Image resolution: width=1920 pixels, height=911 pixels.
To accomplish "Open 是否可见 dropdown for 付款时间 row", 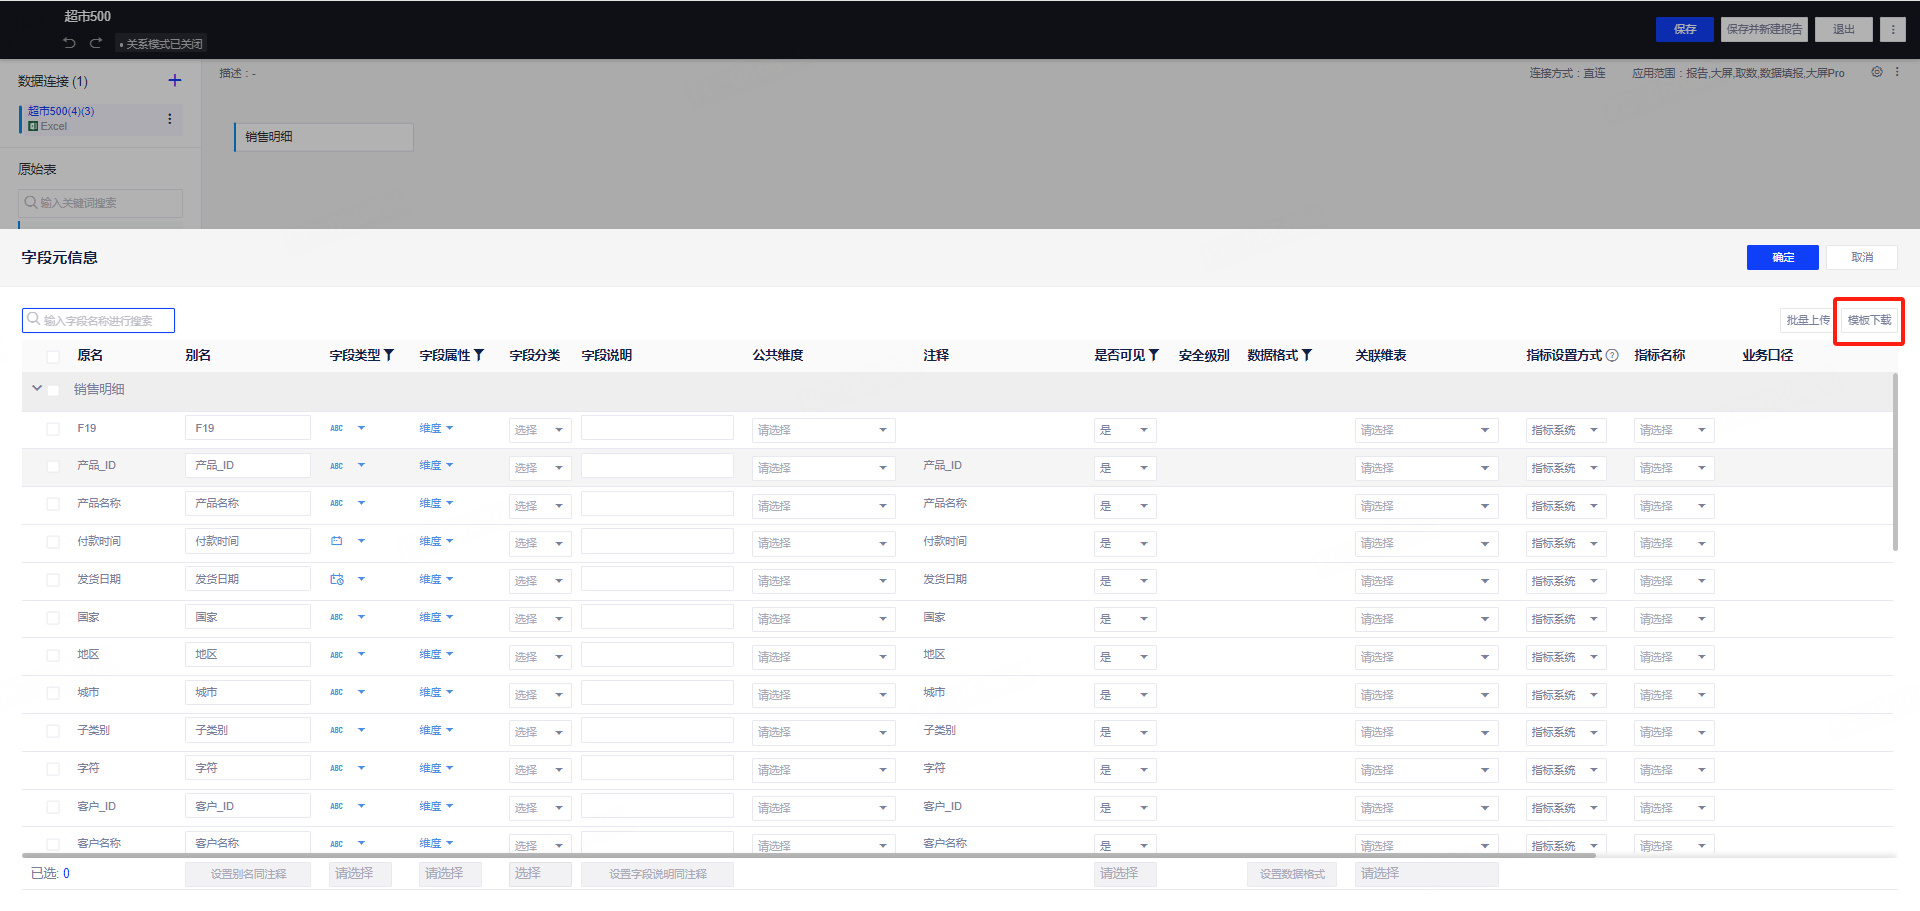I will [x=1125, y=543].
